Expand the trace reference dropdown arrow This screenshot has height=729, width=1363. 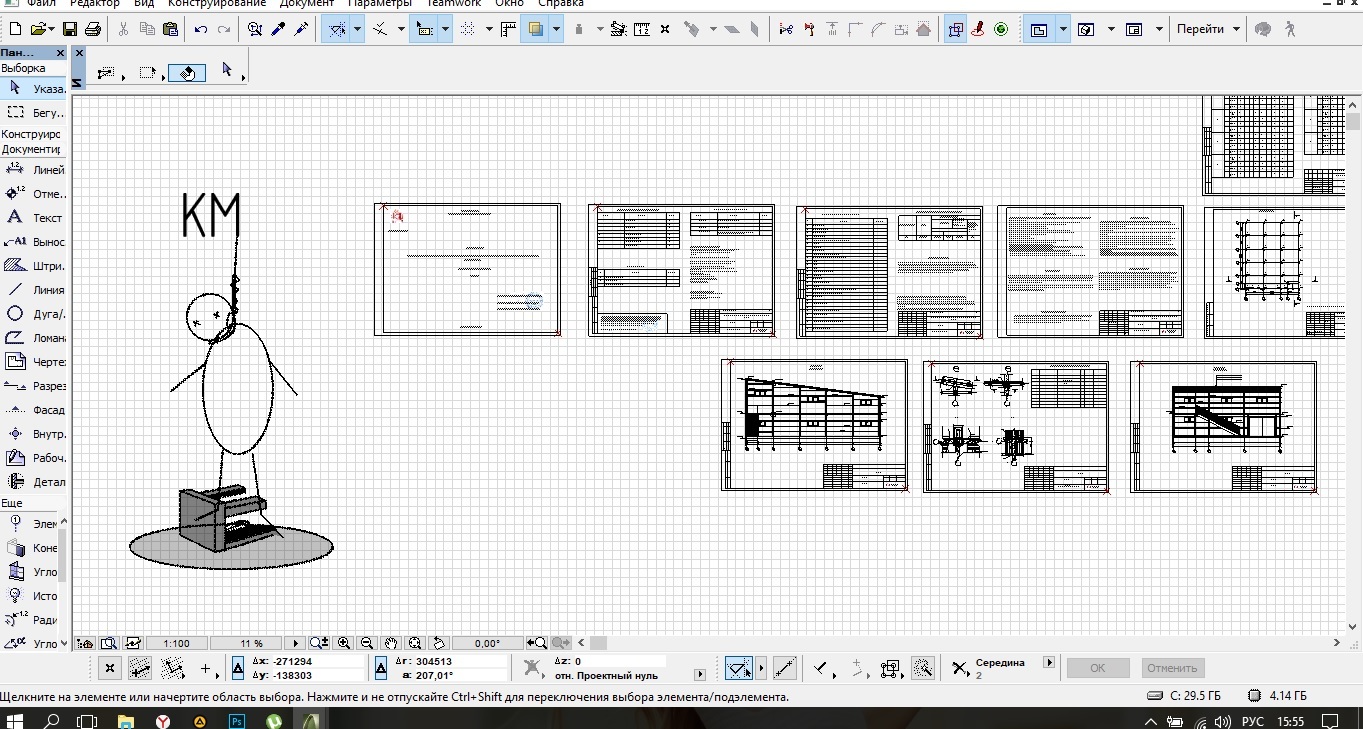(x=556, y=30)
